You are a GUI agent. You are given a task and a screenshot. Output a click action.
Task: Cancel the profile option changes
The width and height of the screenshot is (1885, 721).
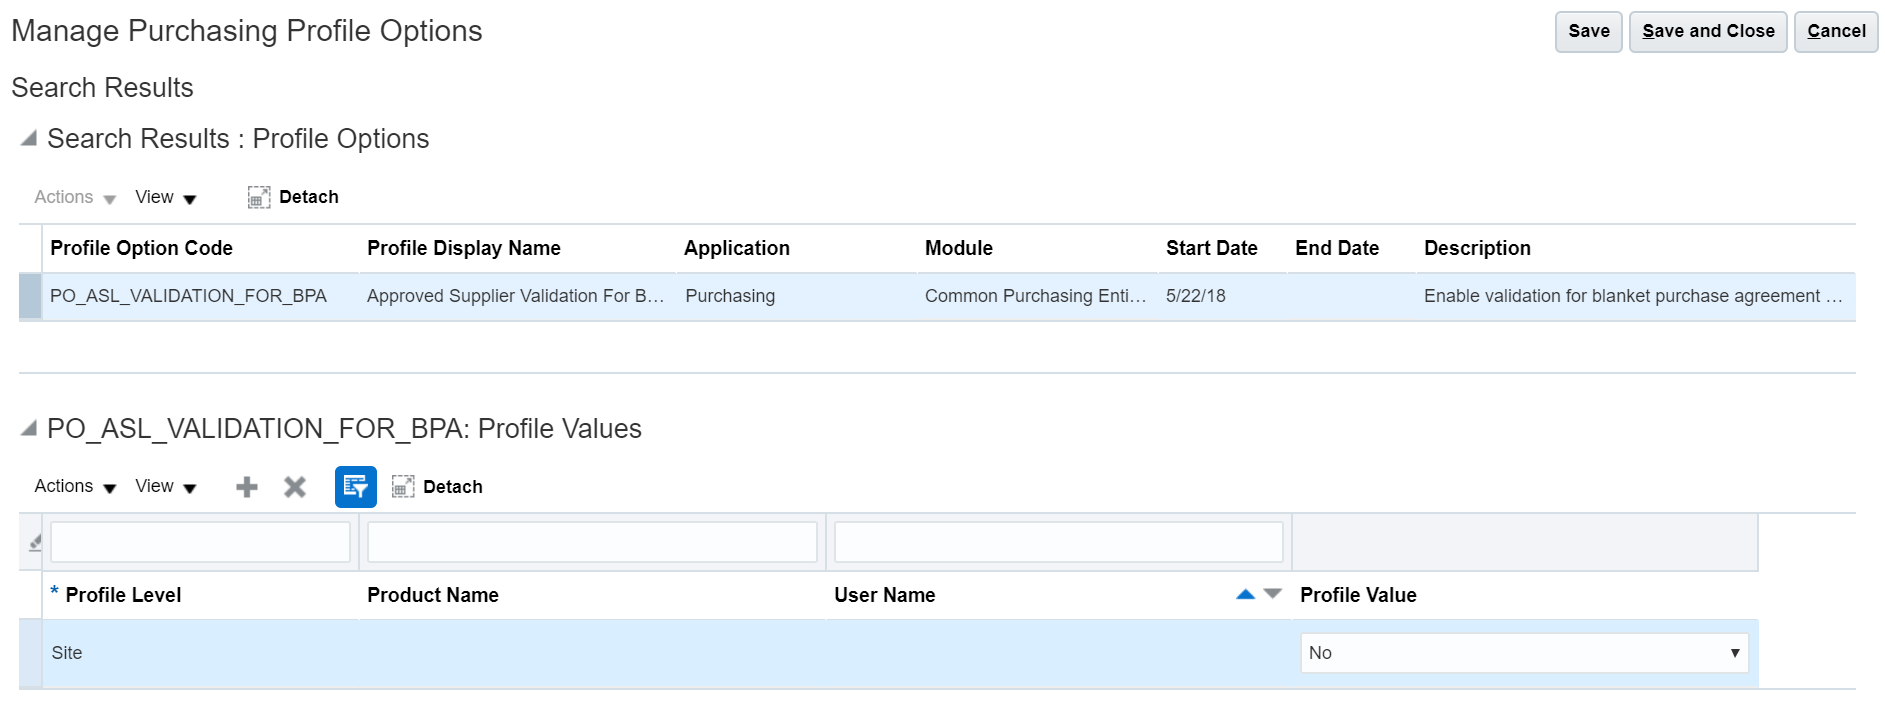point(1836,31)
